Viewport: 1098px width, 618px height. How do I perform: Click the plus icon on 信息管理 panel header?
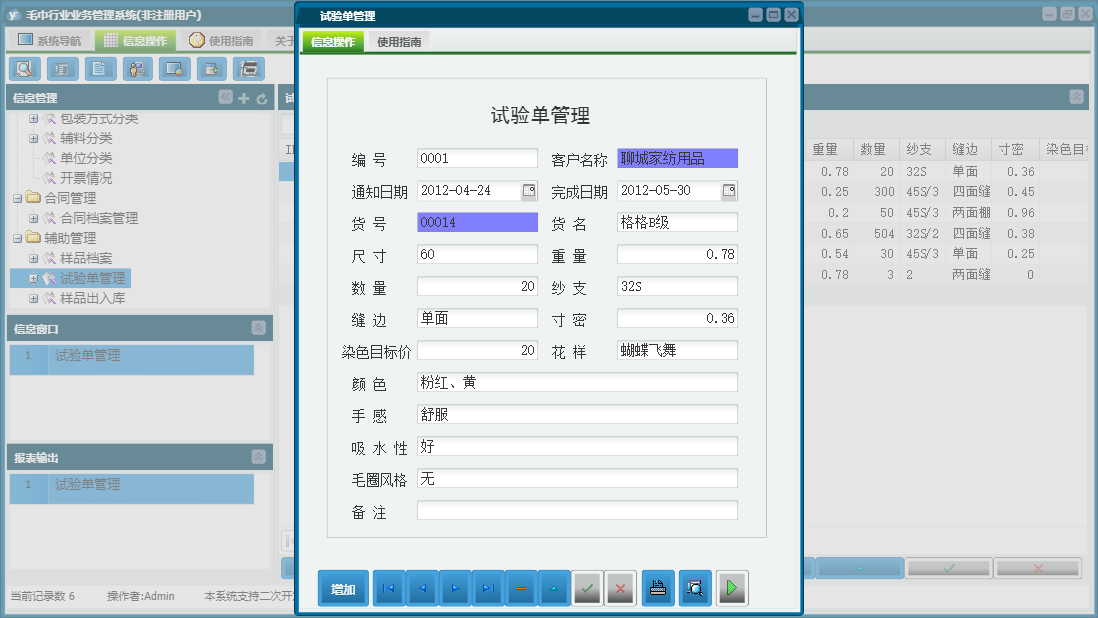[246, 97]
